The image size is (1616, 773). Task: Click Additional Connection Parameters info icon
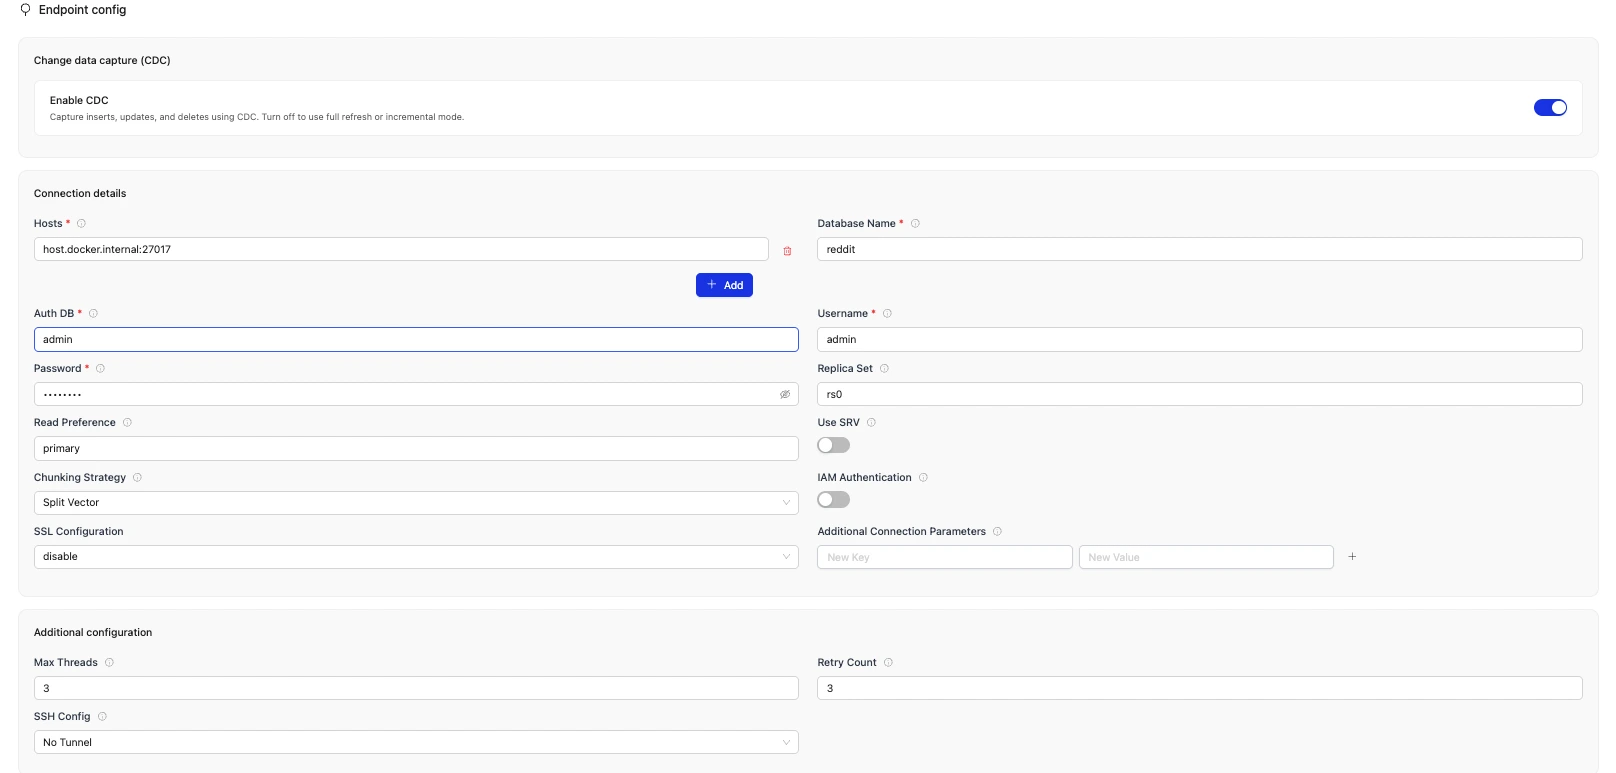point(997,532)
